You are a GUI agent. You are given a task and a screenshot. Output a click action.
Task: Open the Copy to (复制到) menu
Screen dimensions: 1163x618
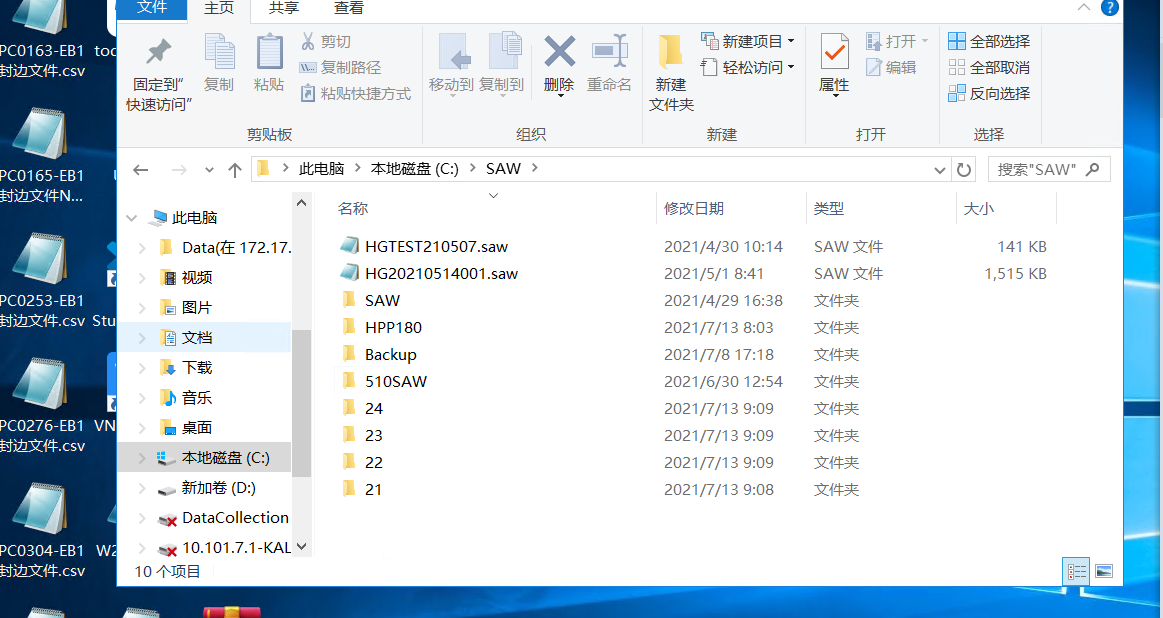(x=501, y=65)
